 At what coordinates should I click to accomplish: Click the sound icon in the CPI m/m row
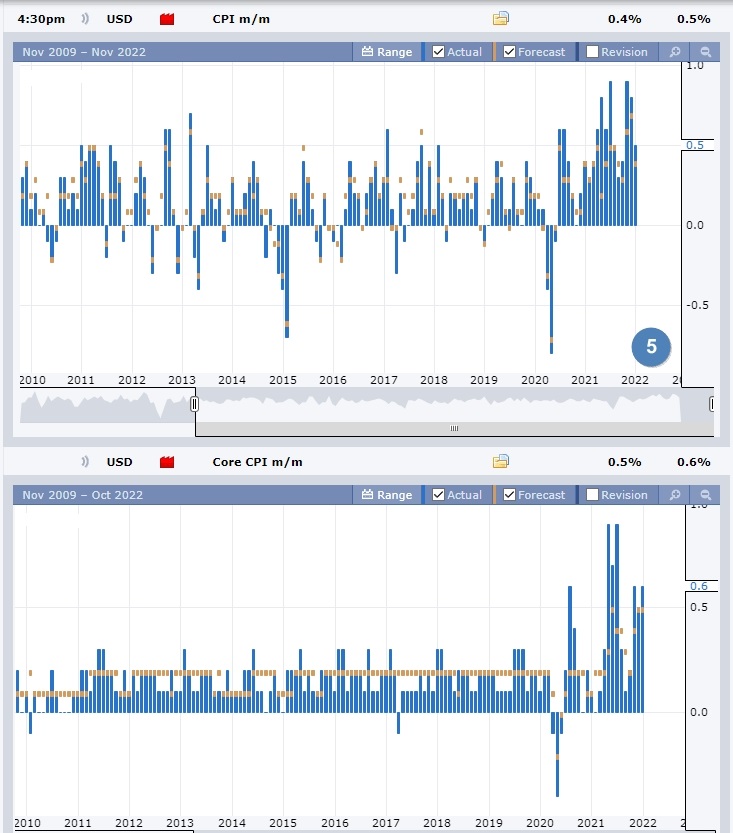[x=86, y=19]
